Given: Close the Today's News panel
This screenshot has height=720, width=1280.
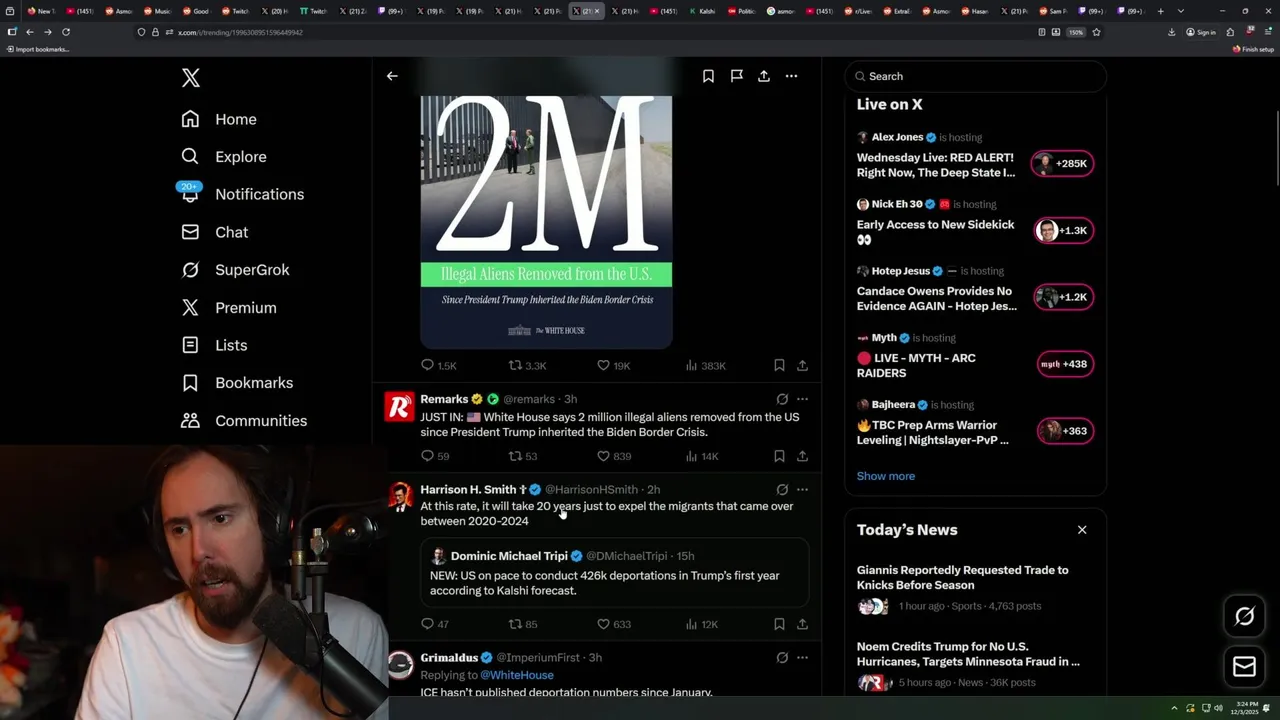Looking at the screenshot, I should (x=1082, y=530).
